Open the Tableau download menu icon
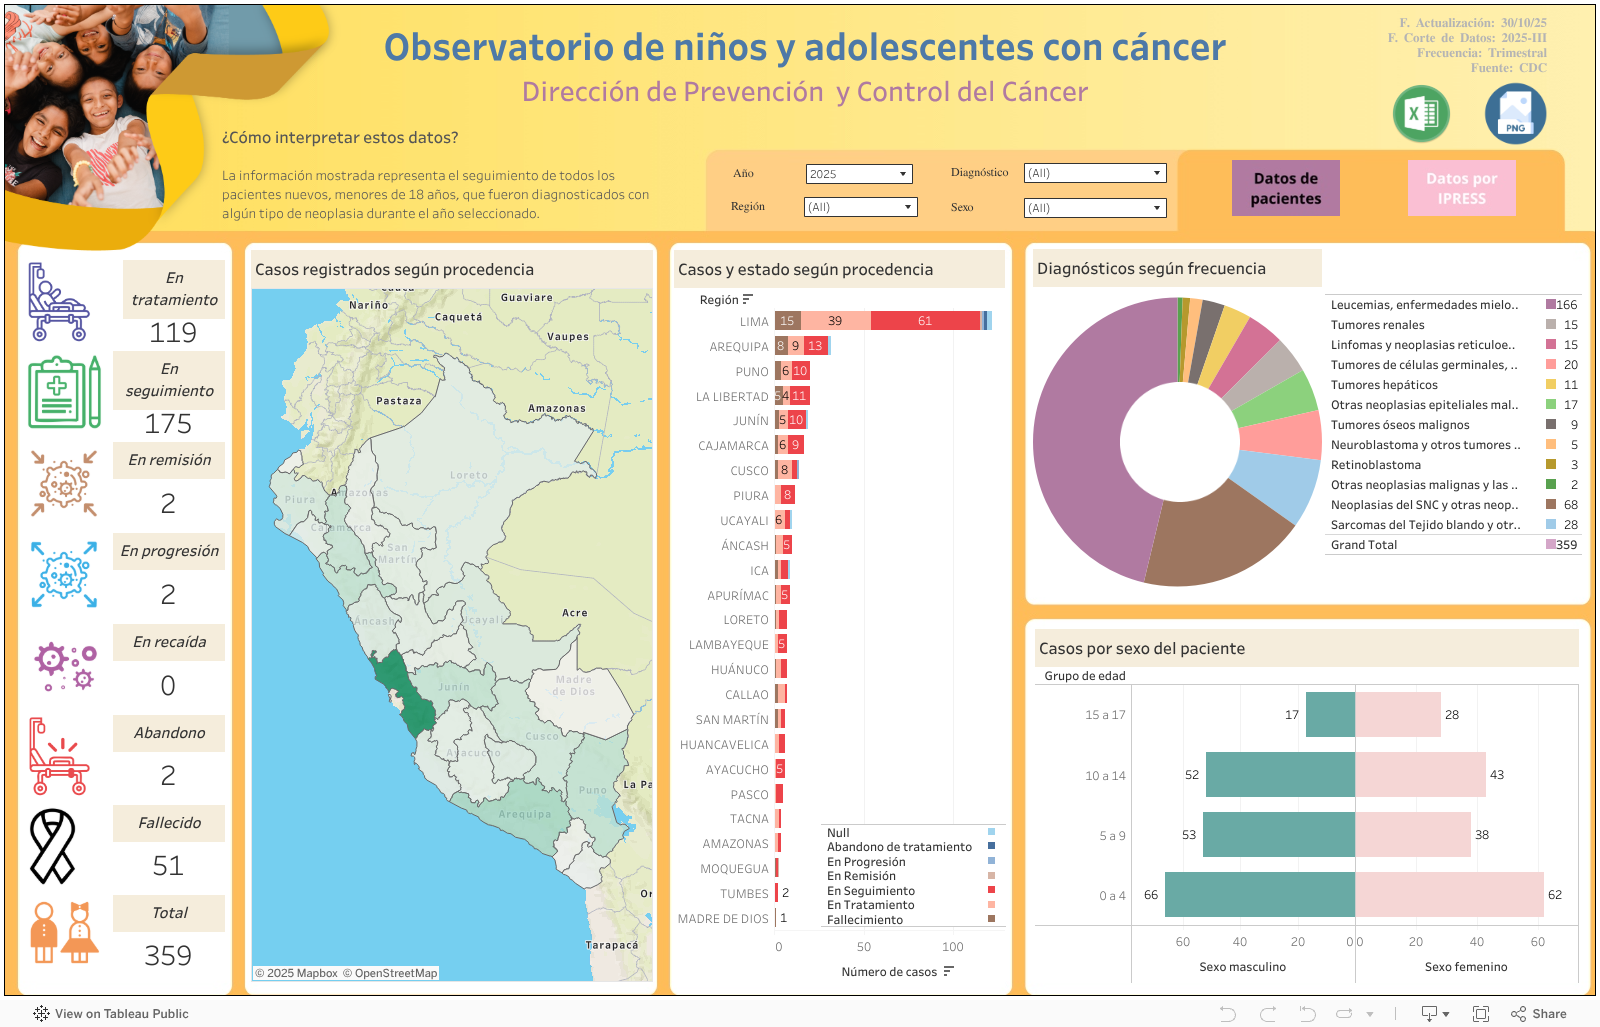 click(x=1435, y=1013)
